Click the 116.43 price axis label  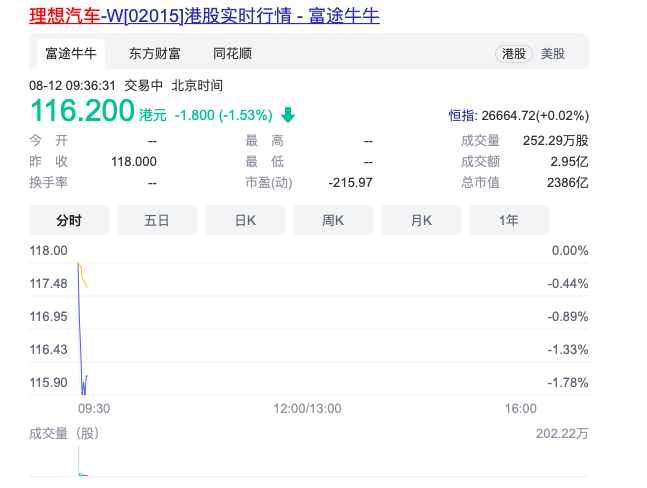coord(48,349)
